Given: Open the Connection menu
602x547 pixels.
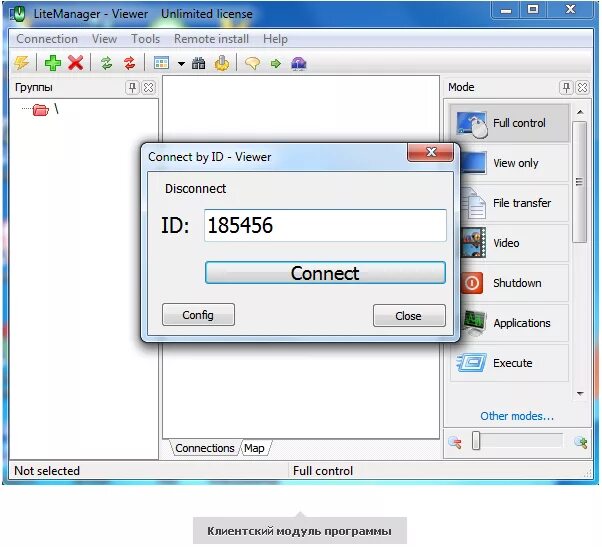Looking at the screenshot, I should coord(47,39).
